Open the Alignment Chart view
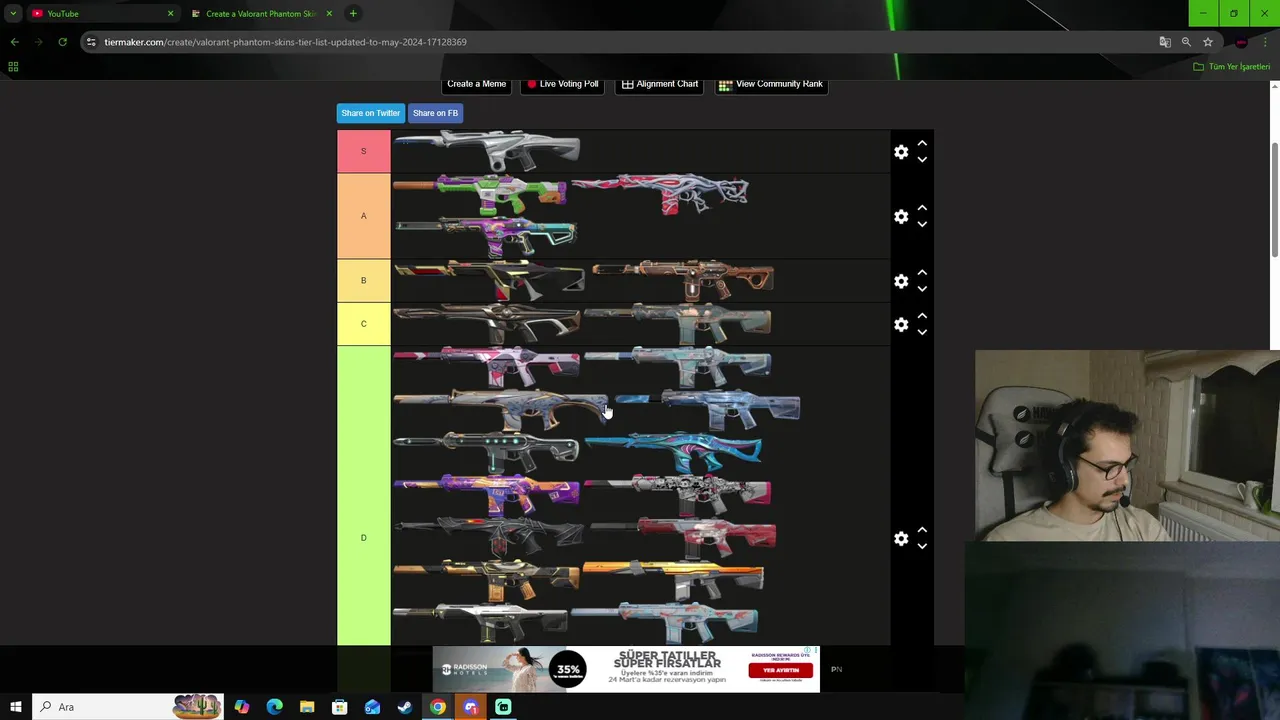 [660, 84]
